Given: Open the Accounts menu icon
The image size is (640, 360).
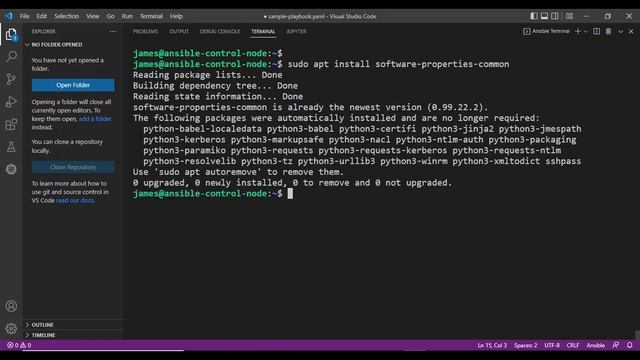Looking at the screenshot, I should click(x=11, y=306).
